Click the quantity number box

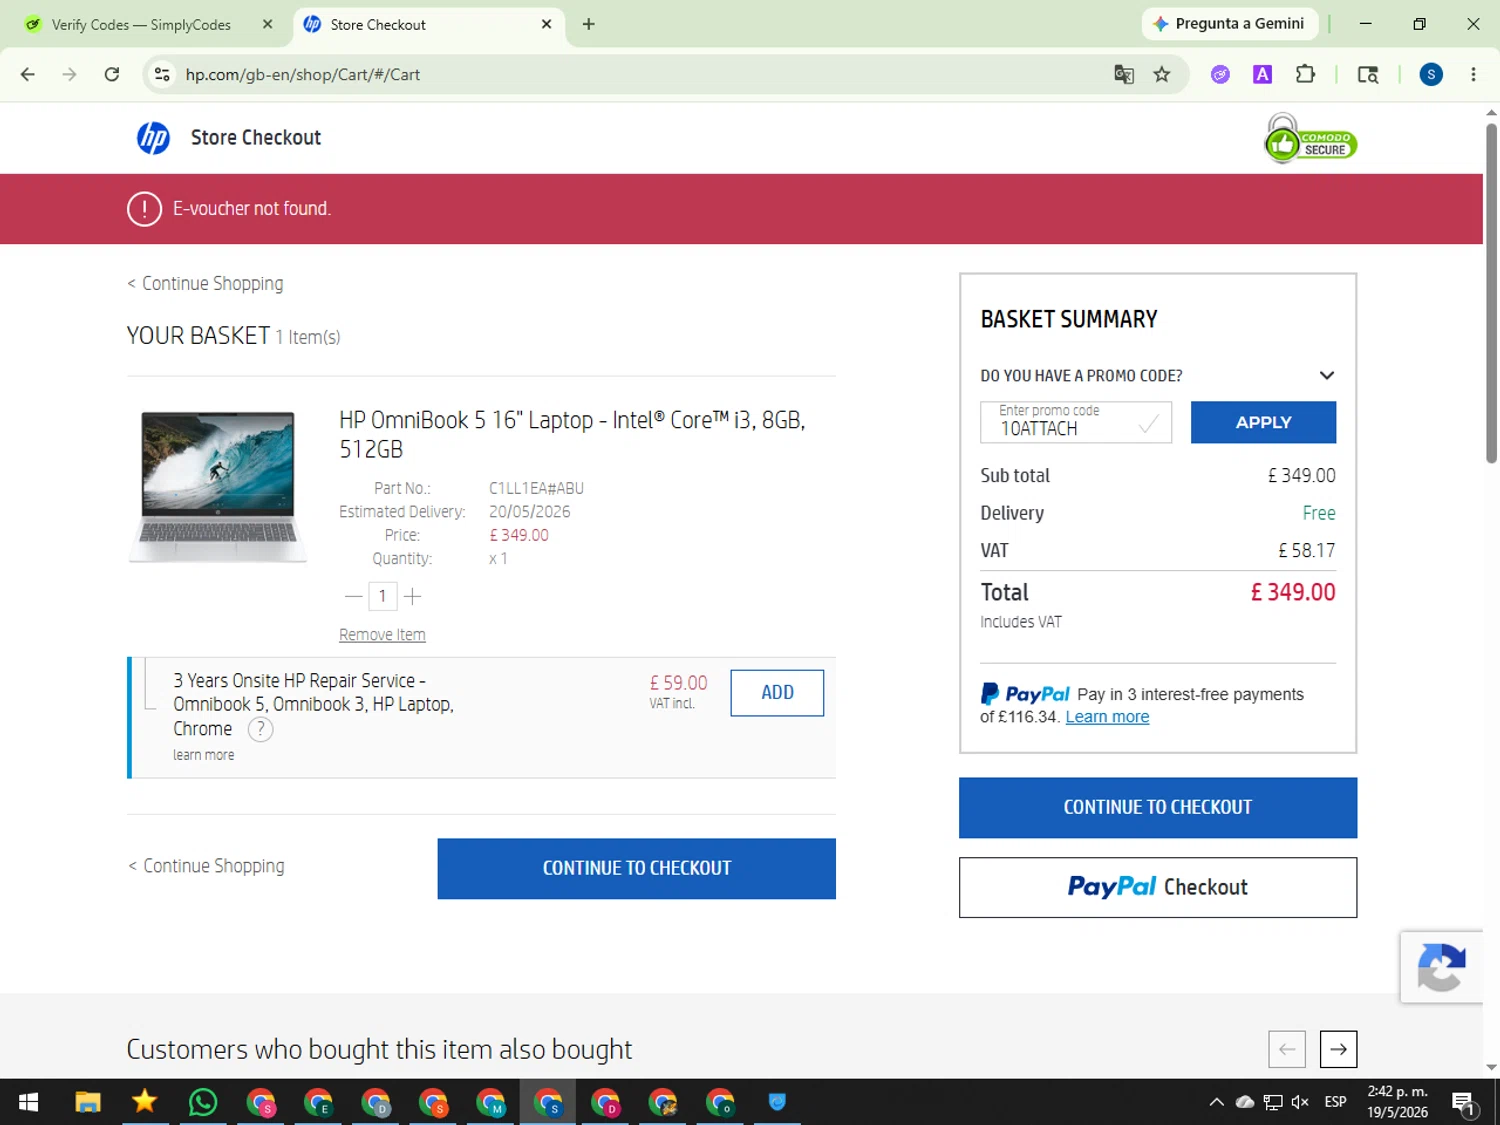382,597
